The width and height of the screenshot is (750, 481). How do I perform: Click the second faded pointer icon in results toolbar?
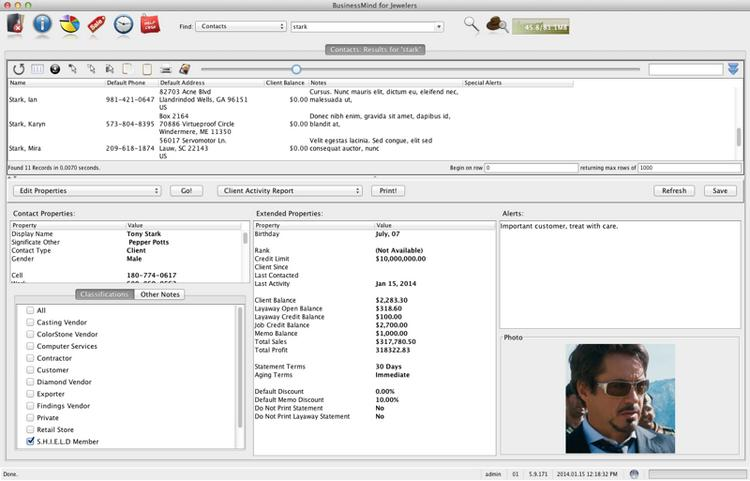(91, 69)
